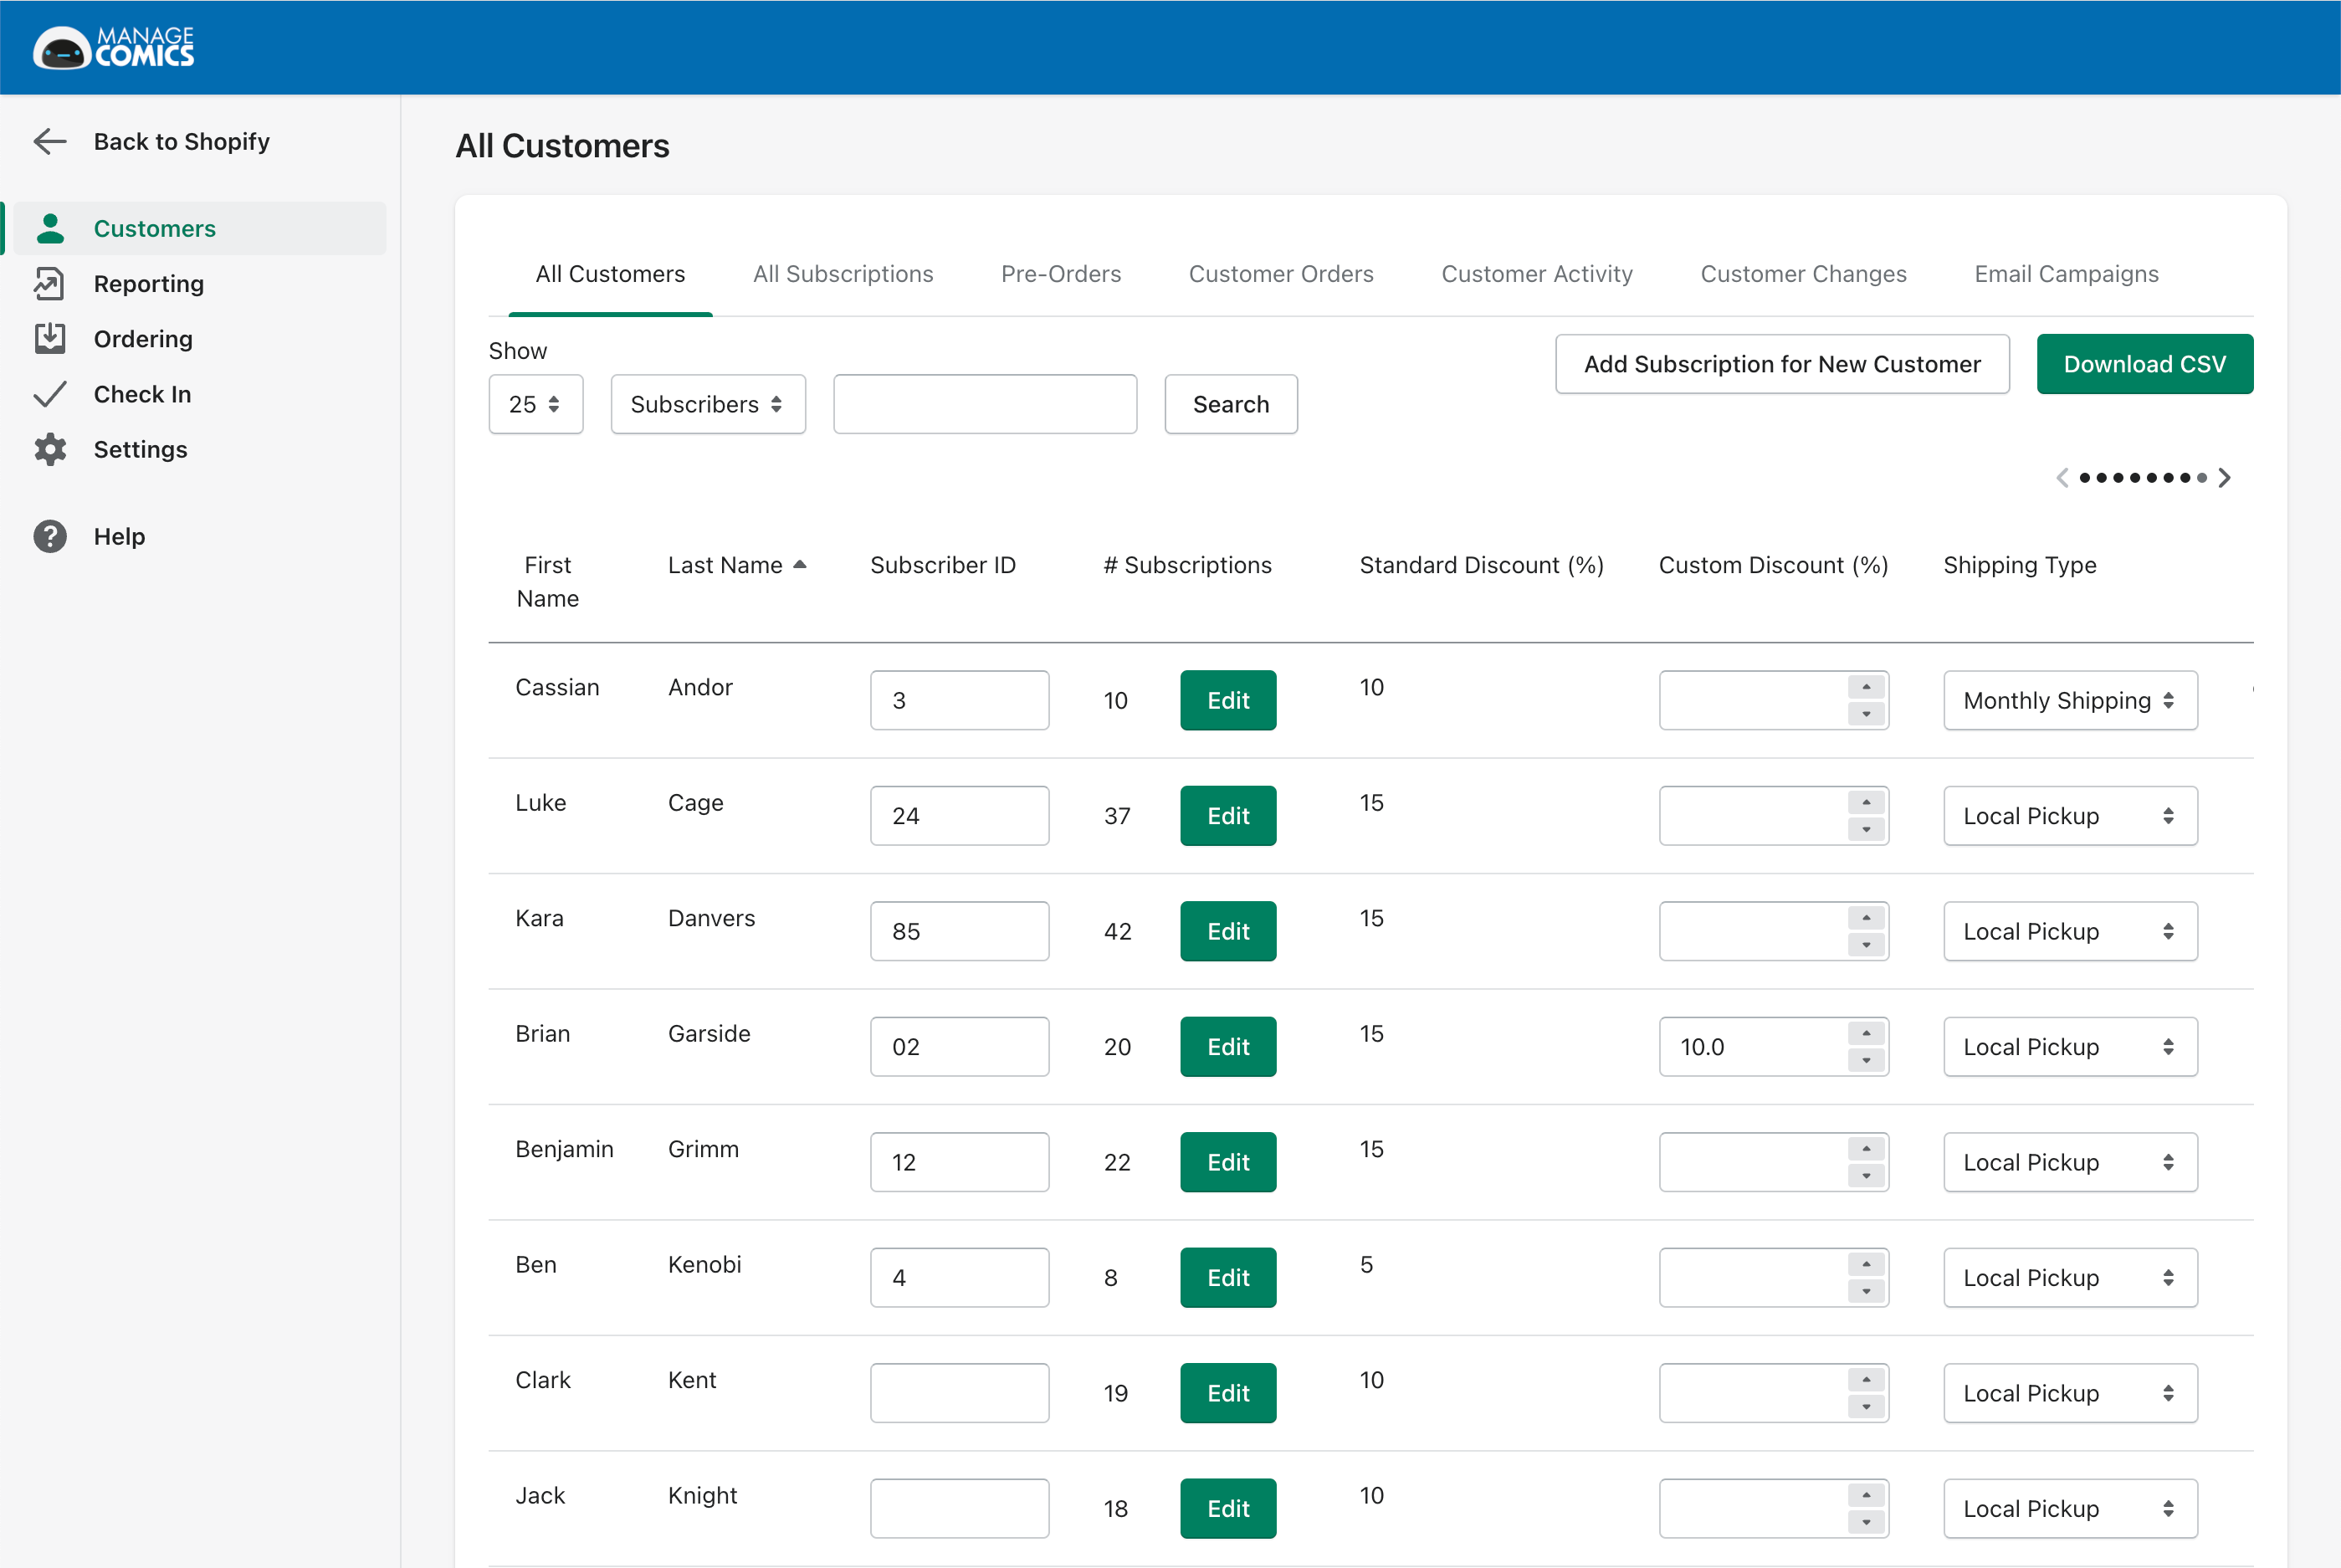Click the Ordering download icon
This screenshot has width=2341, height=1568.
(50, 339)
